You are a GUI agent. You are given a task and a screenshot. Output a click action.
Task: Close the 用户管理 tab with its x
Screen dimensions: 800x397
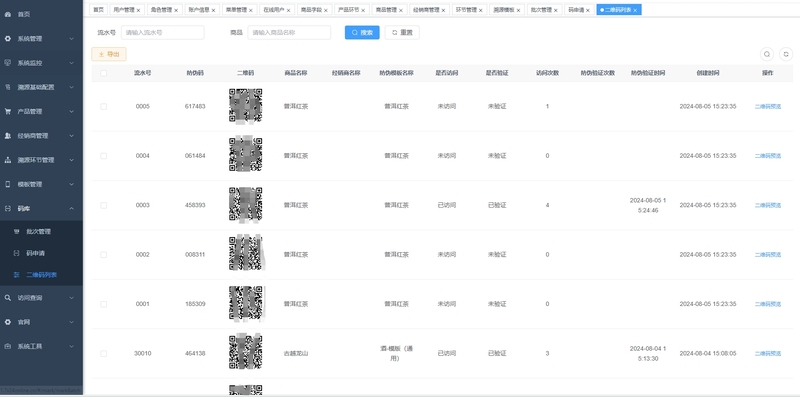[138, 10]
